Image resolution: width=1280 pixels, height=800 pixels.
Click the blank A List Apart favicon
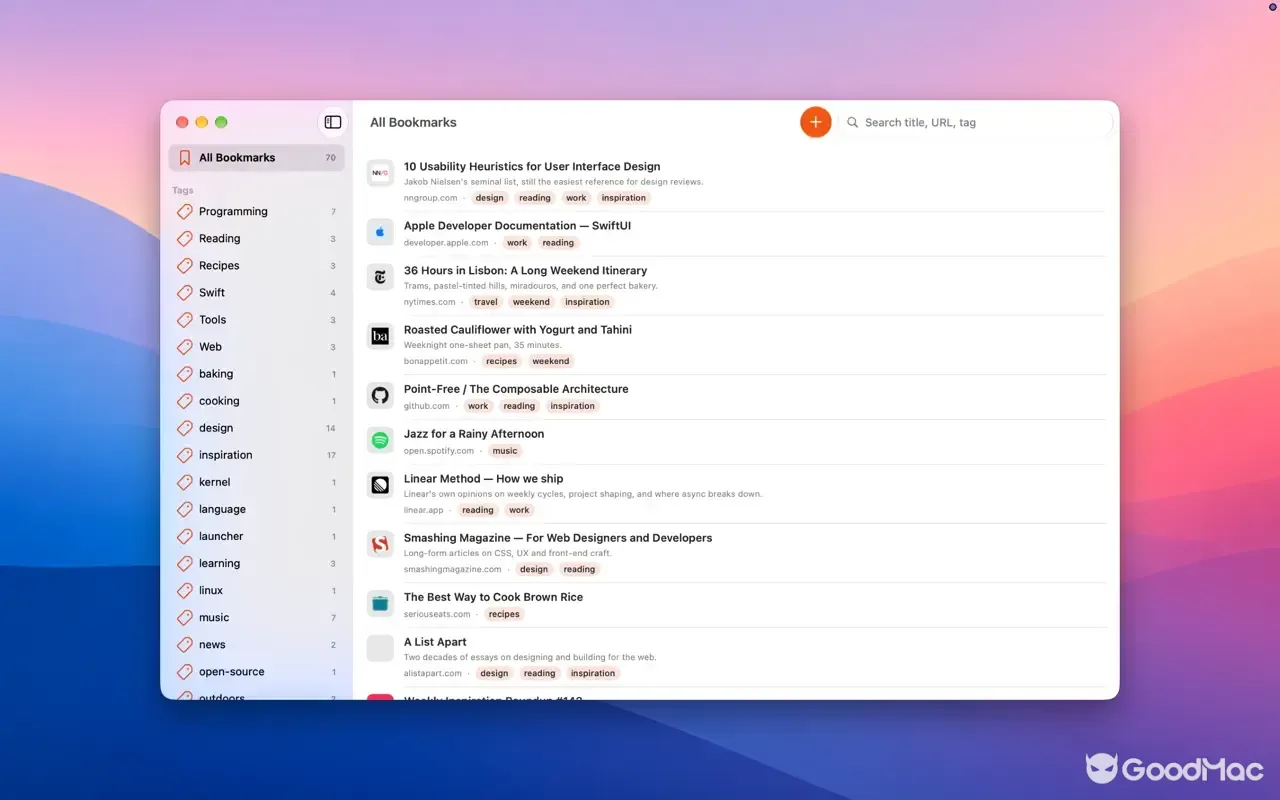coord(380,648)
